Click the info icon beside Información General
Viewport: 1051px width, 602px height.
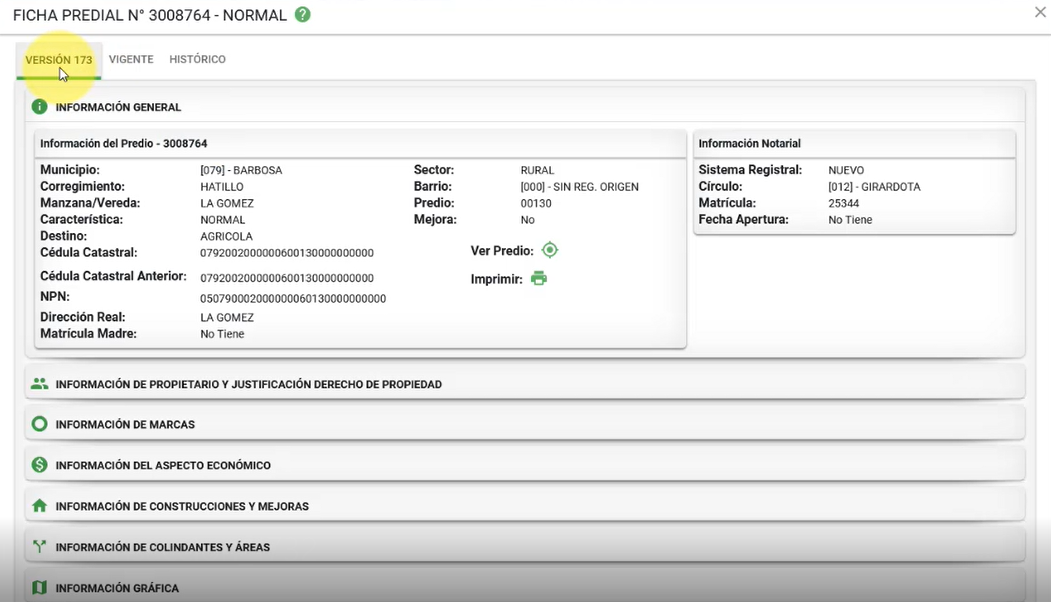coord(39,107)
